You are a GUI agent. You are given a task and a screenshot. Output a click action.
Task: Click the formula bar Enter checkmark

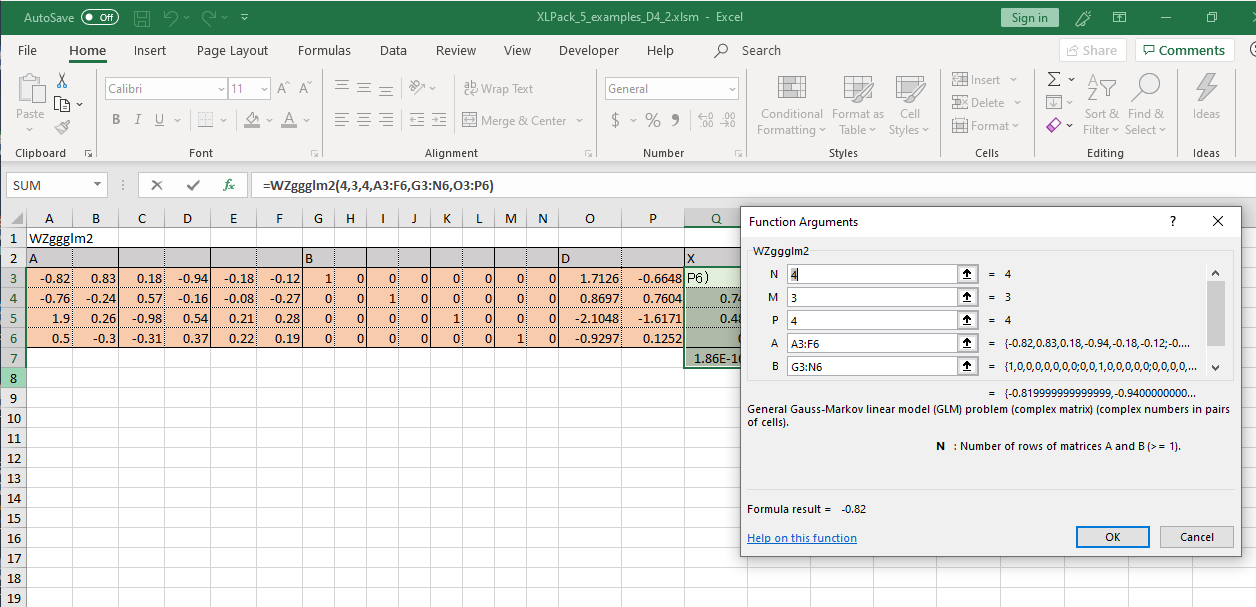193,185
